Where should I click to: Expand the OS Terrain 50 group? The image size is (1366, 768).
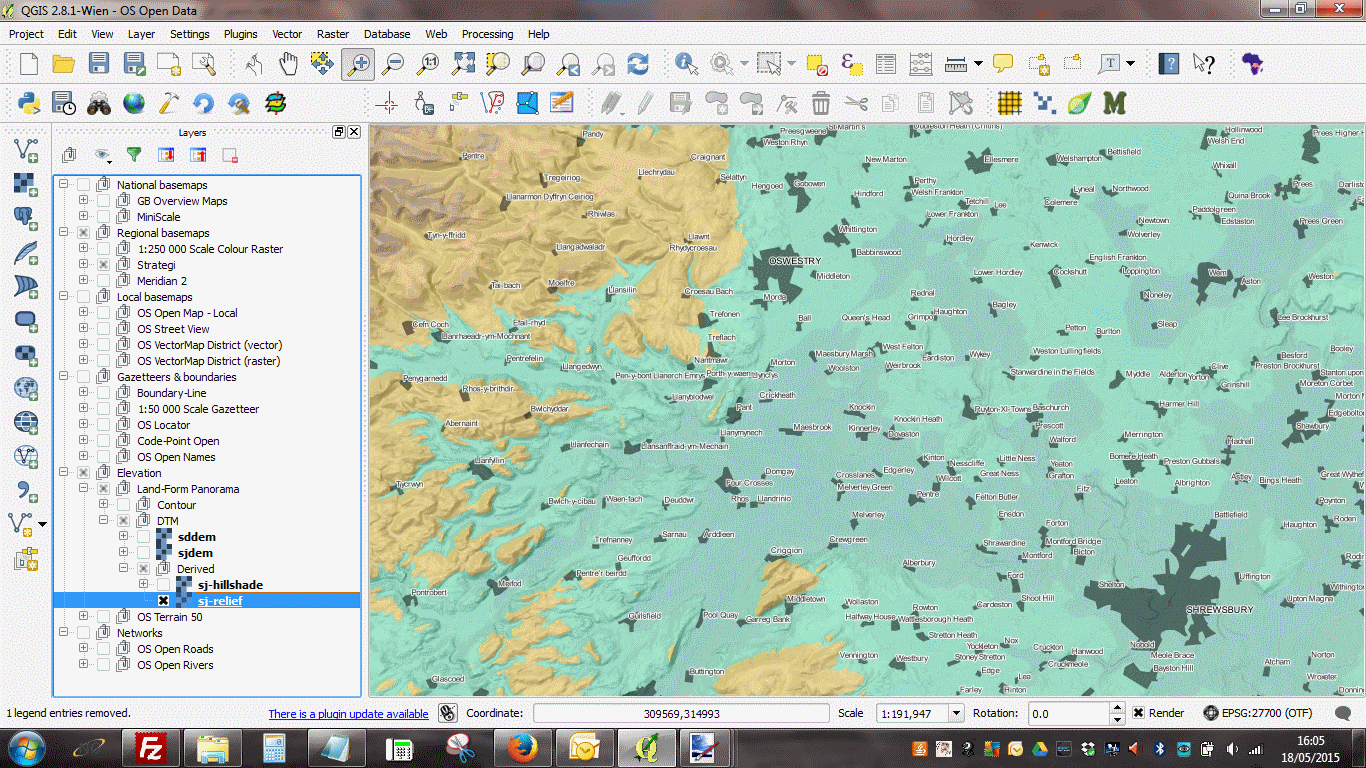point(83,617)
